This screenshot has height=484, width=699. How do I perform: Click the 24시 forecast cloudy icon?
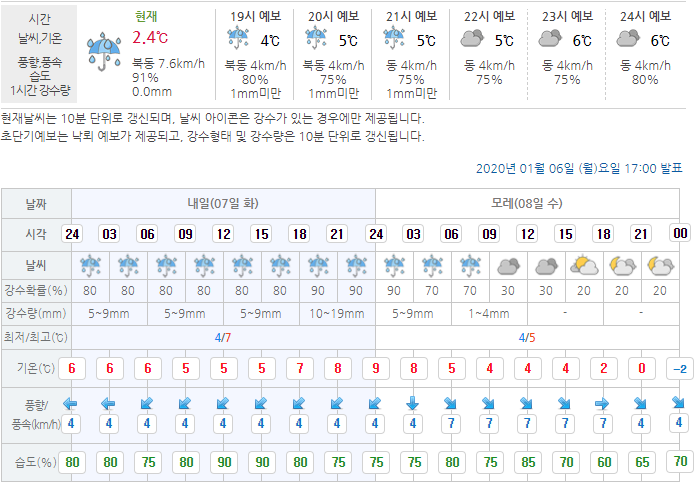click(x=628, y=39)
